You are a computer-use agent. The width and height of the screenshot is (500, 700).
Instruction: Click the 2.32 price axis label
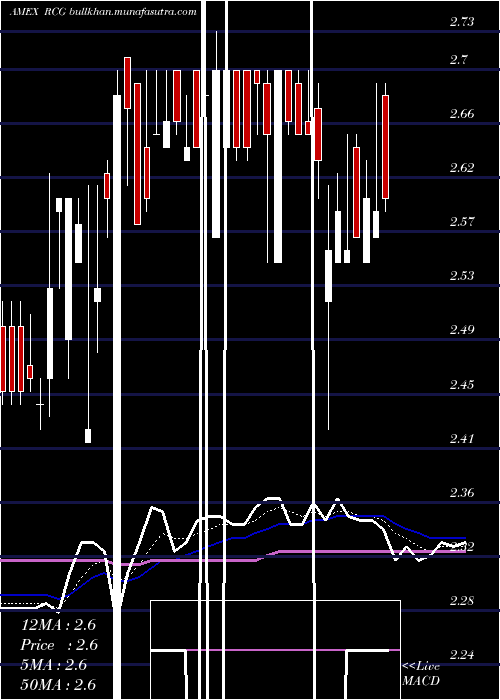[462, 546]
